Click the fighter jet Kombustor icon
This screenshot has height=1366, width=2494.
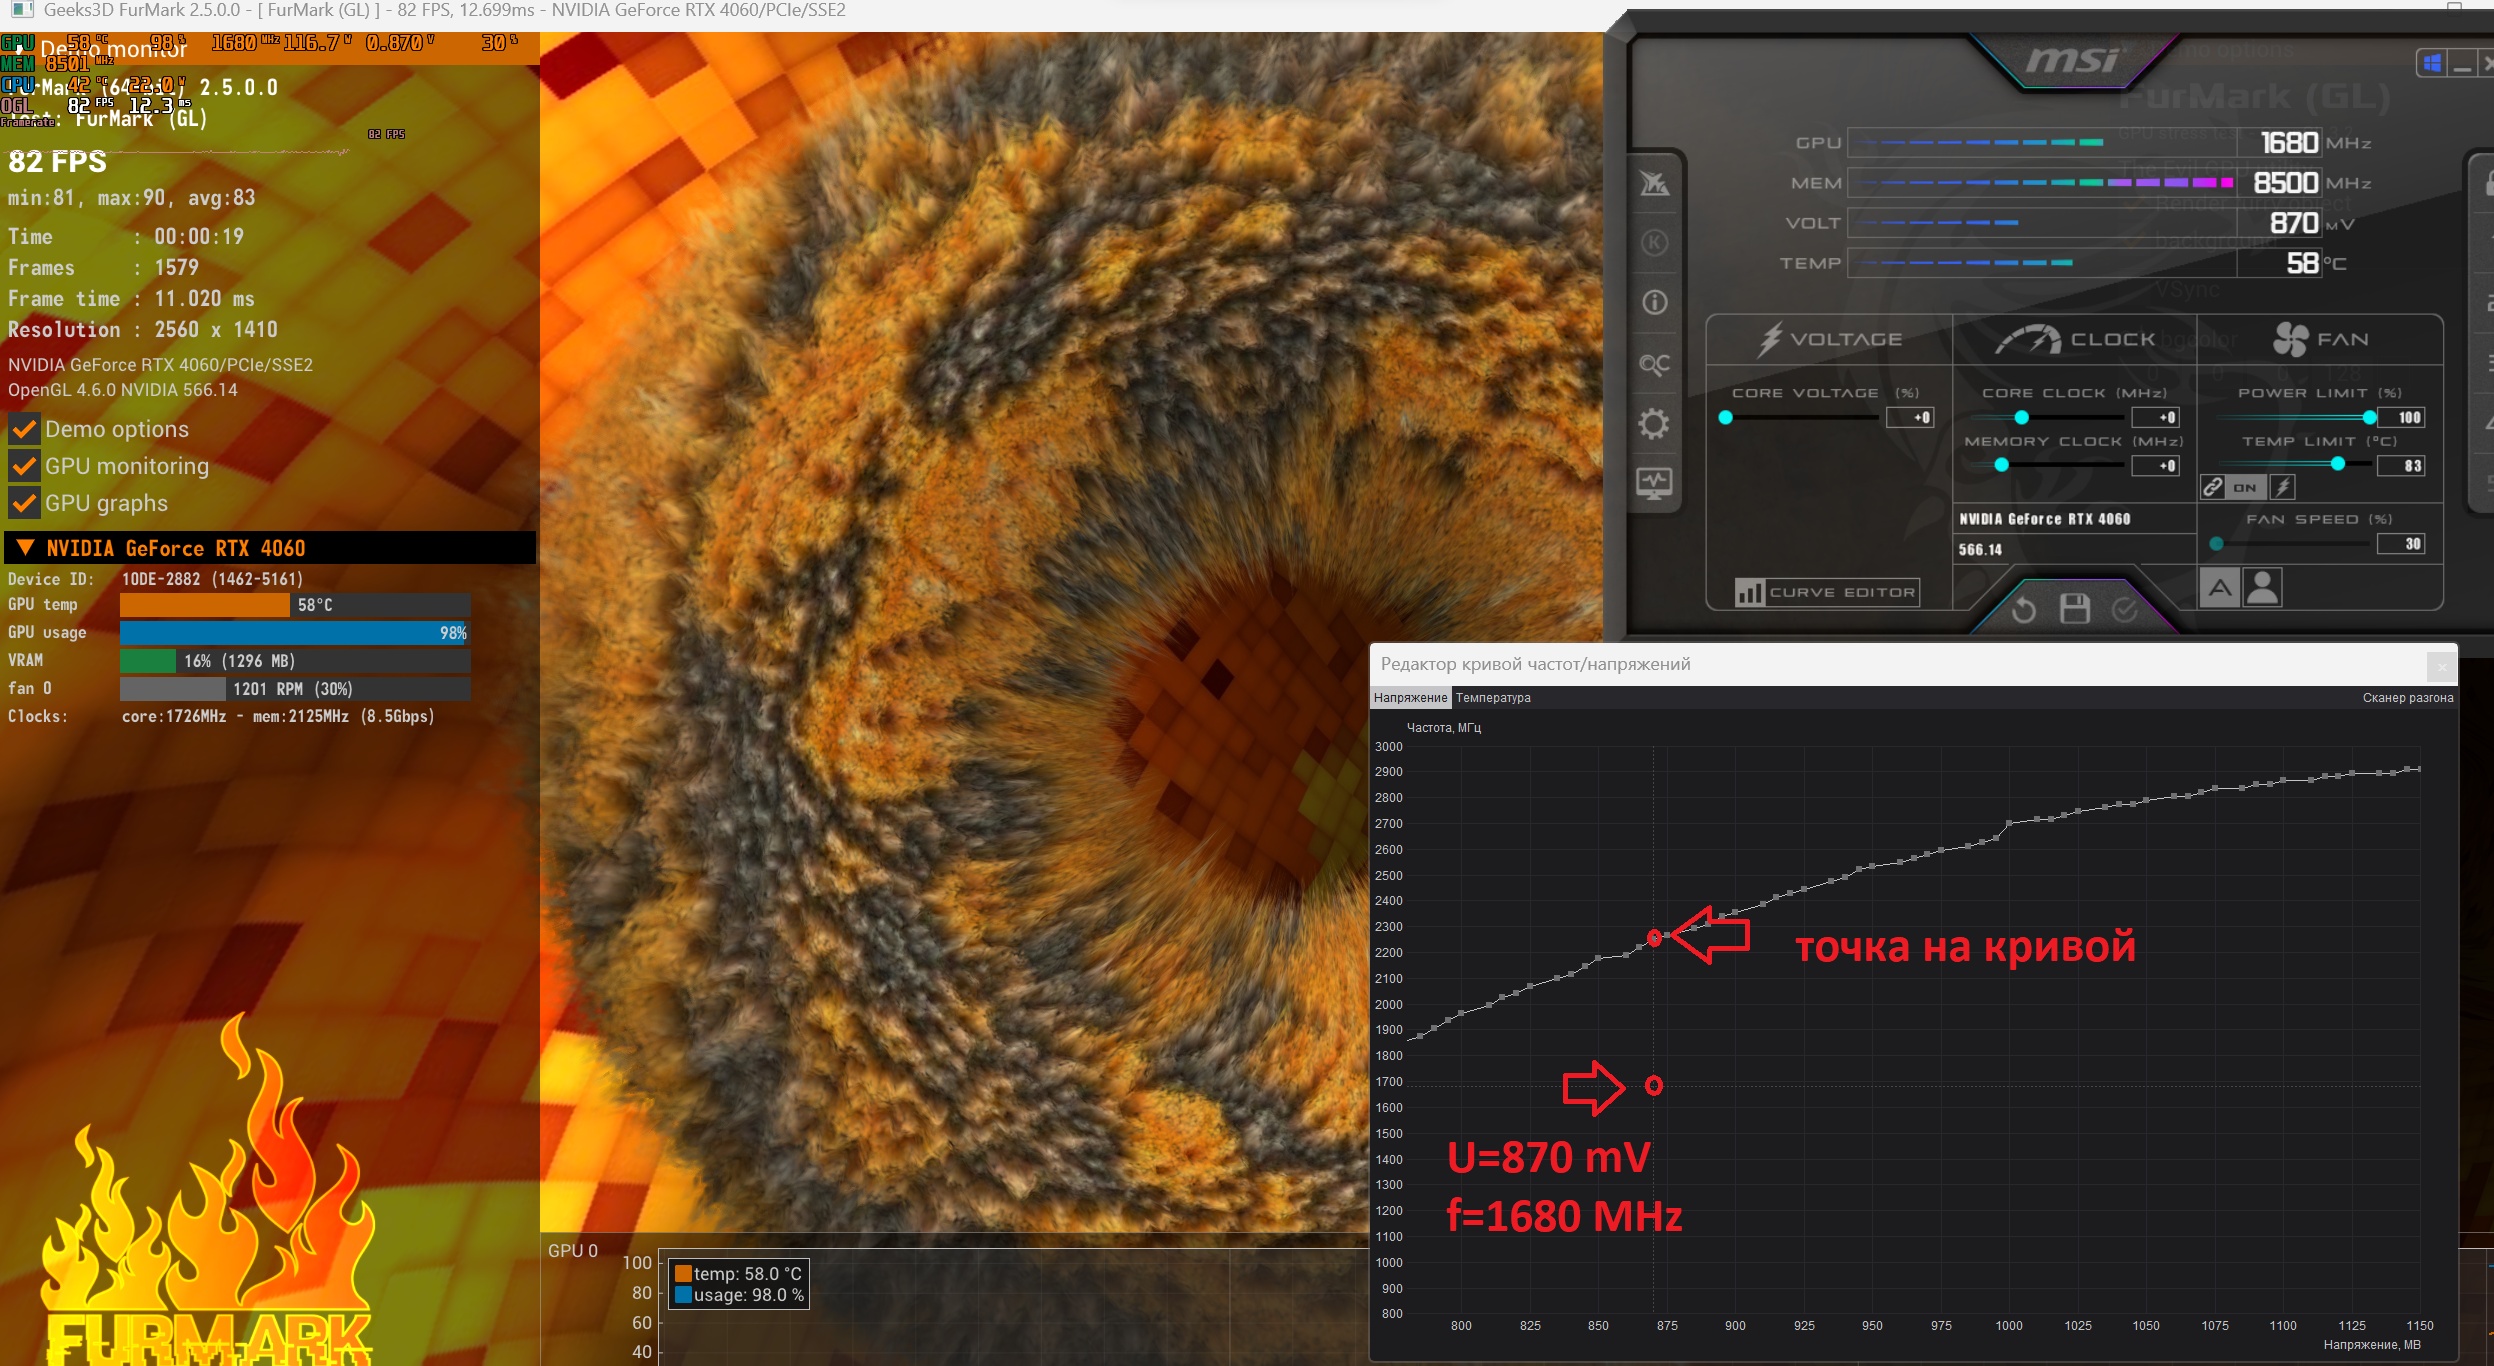(x=1654, y=184)
